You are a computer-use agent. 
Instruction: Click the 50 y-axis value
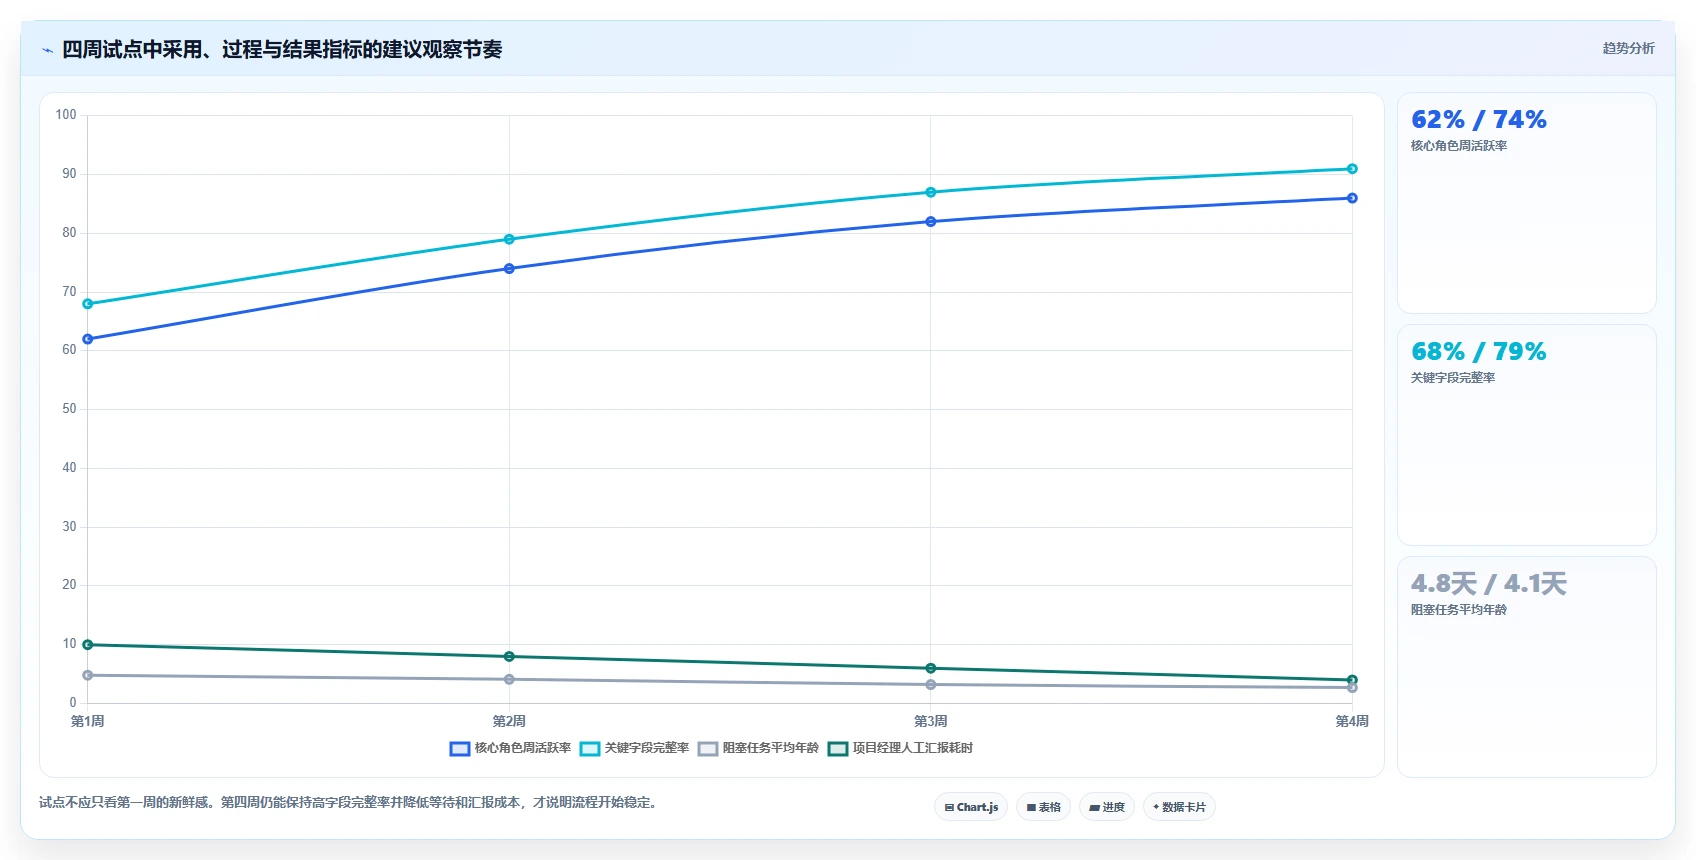coord(69,409)
